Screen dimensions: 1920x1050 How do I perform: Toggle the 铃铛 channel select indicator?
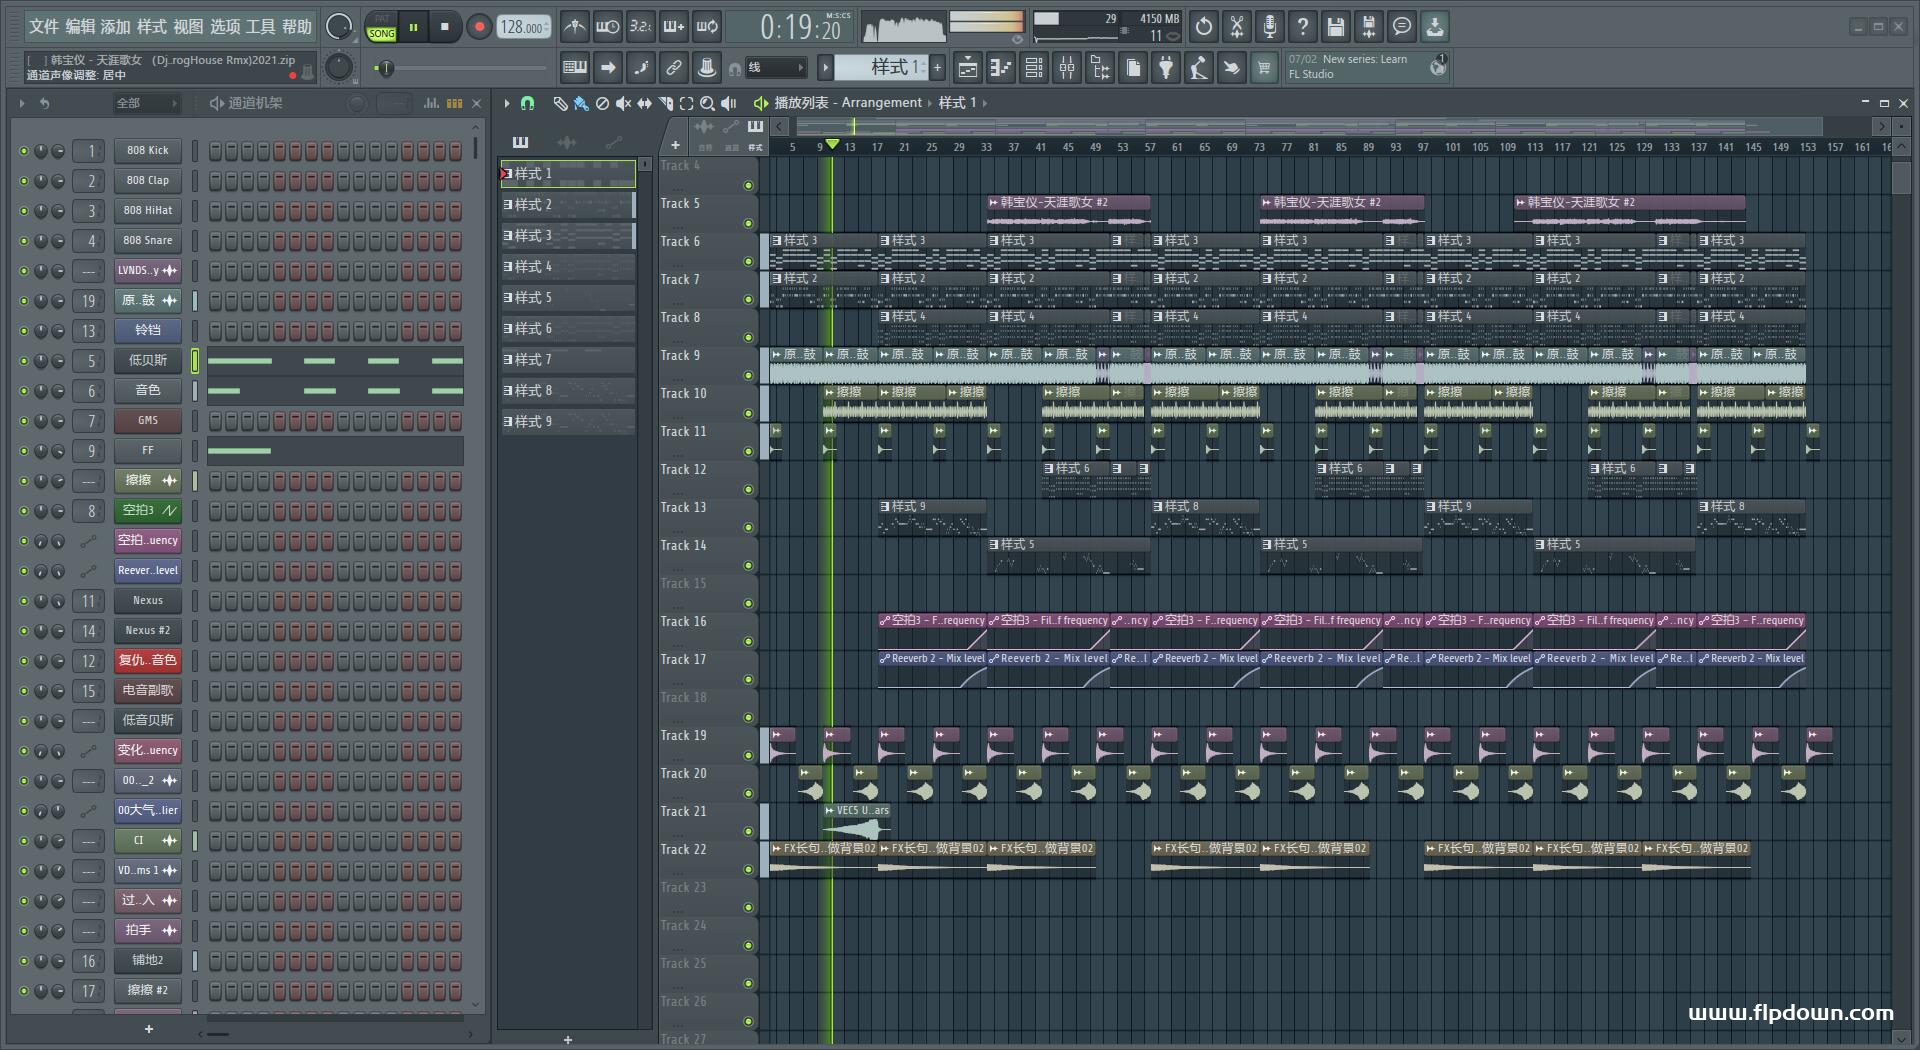click(x=195, y=330)
